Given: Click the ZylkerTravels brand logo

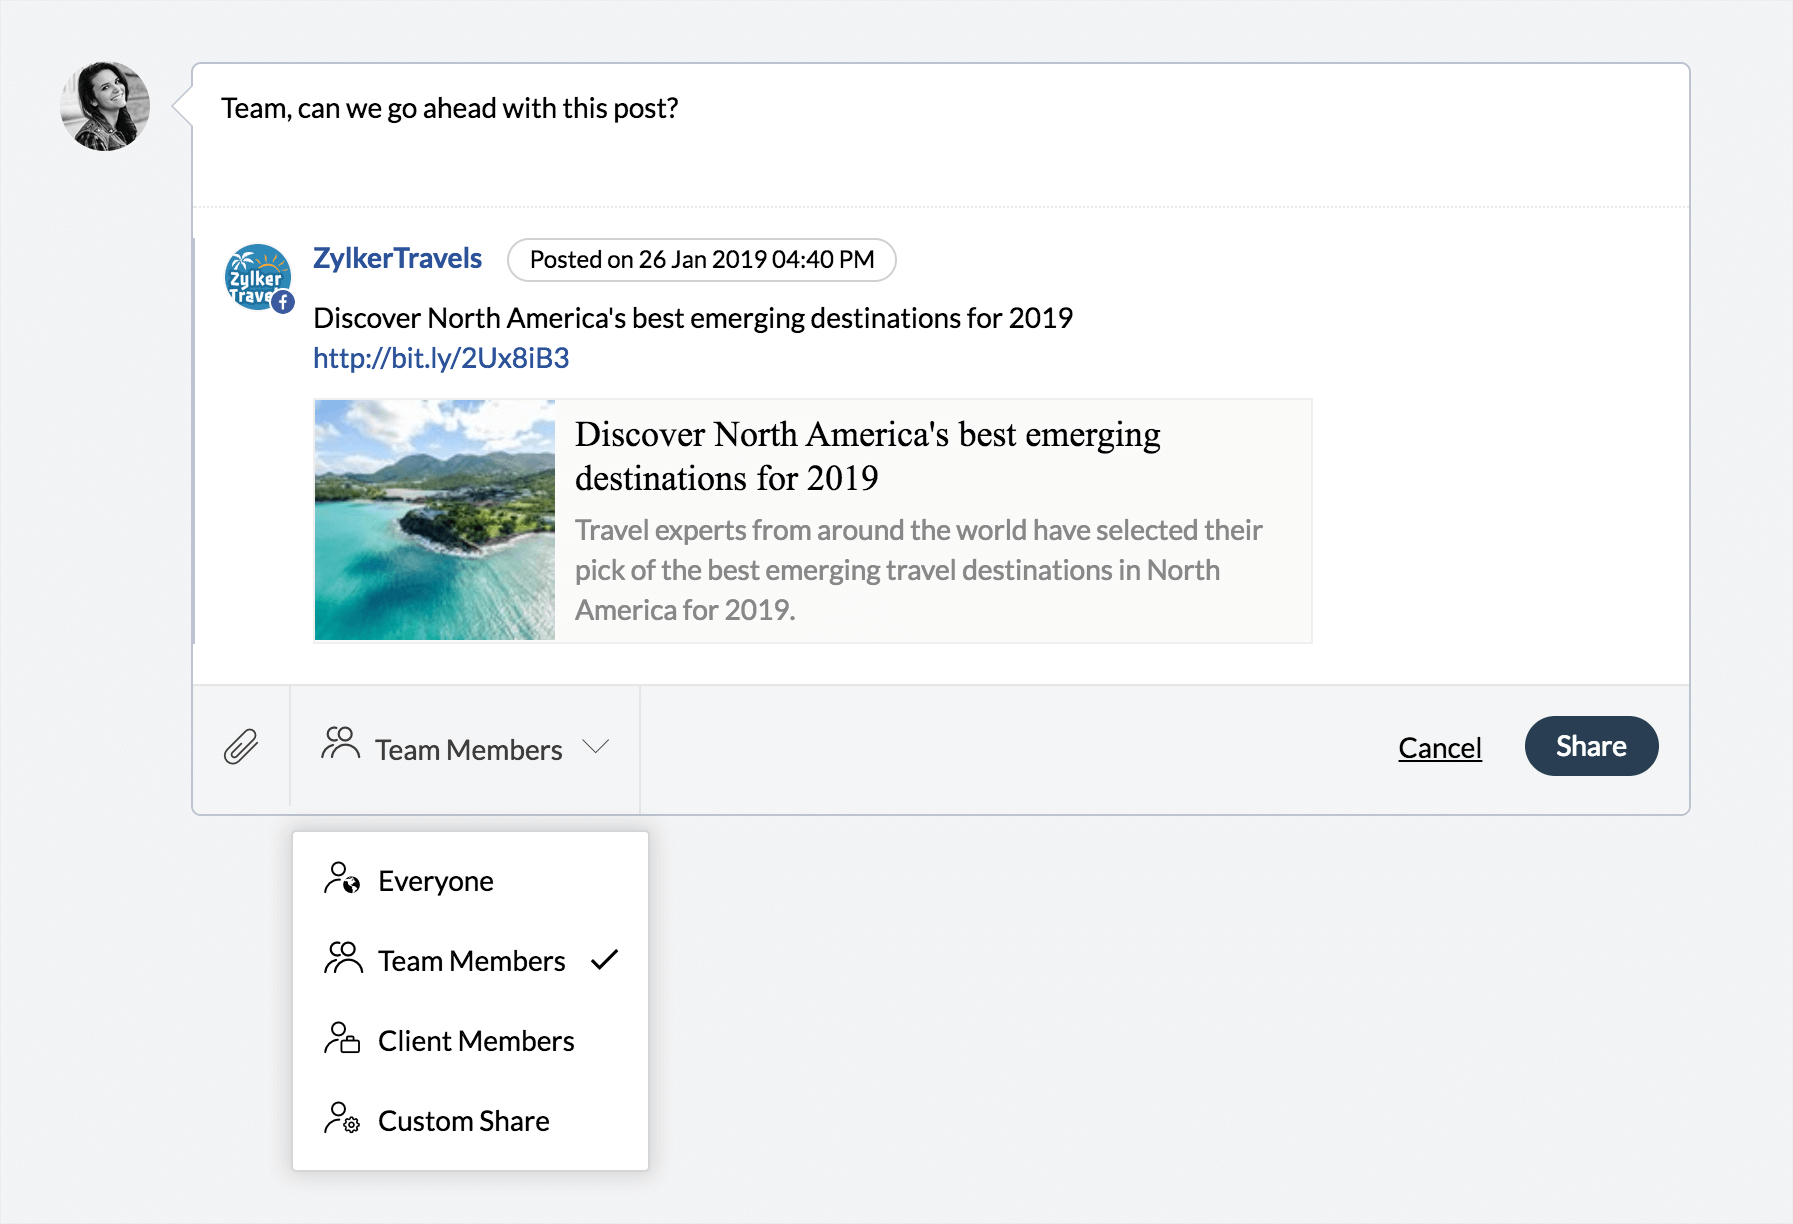Looking at the screenshot, I should 255,275.
